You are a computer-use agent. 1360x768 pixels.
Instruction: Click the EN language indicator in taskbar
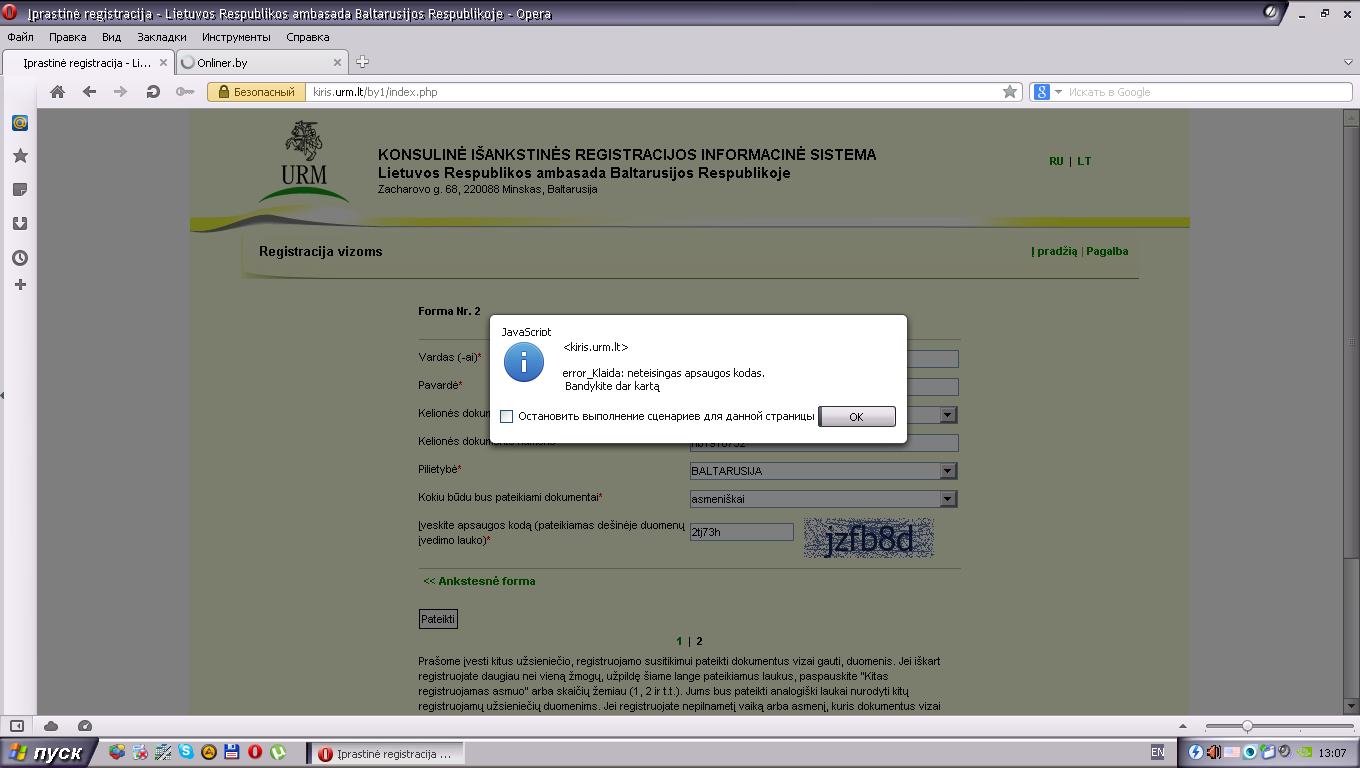(1158, 752)
